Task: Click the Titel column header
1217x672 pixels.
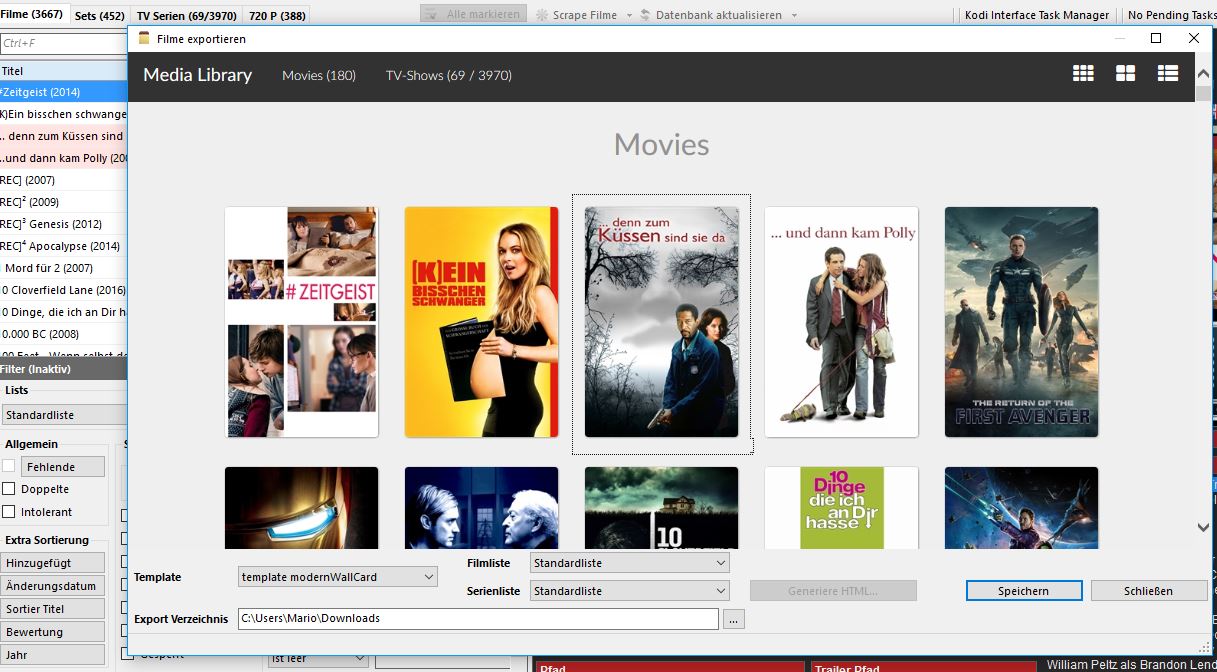Action: tap(64, 71)
